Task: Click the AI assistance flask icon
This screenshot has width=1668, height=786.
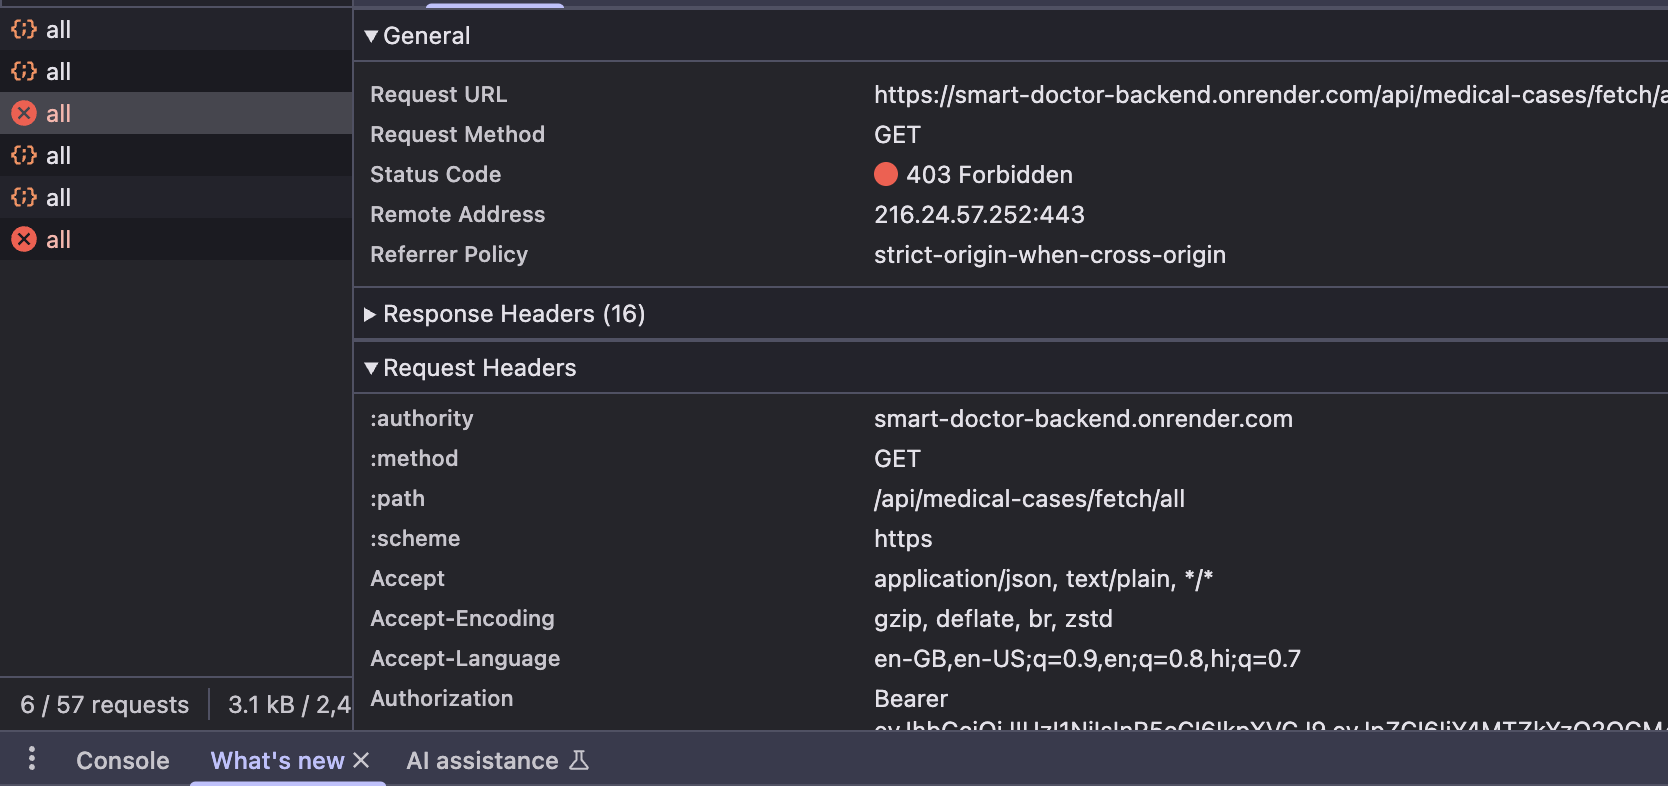Action: tap(579, 761)
